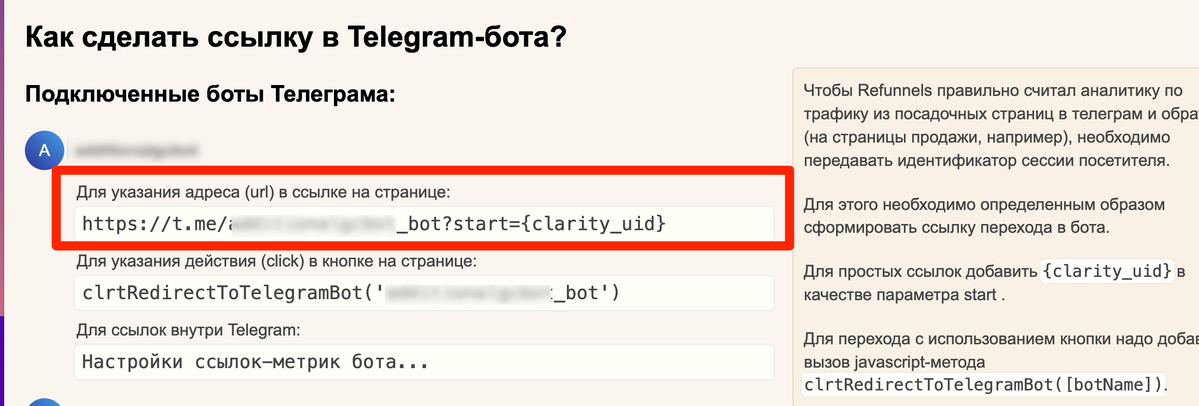Select the blurred bot name beside avatar A
This screenshot has height=406, width=1199.
136,149
